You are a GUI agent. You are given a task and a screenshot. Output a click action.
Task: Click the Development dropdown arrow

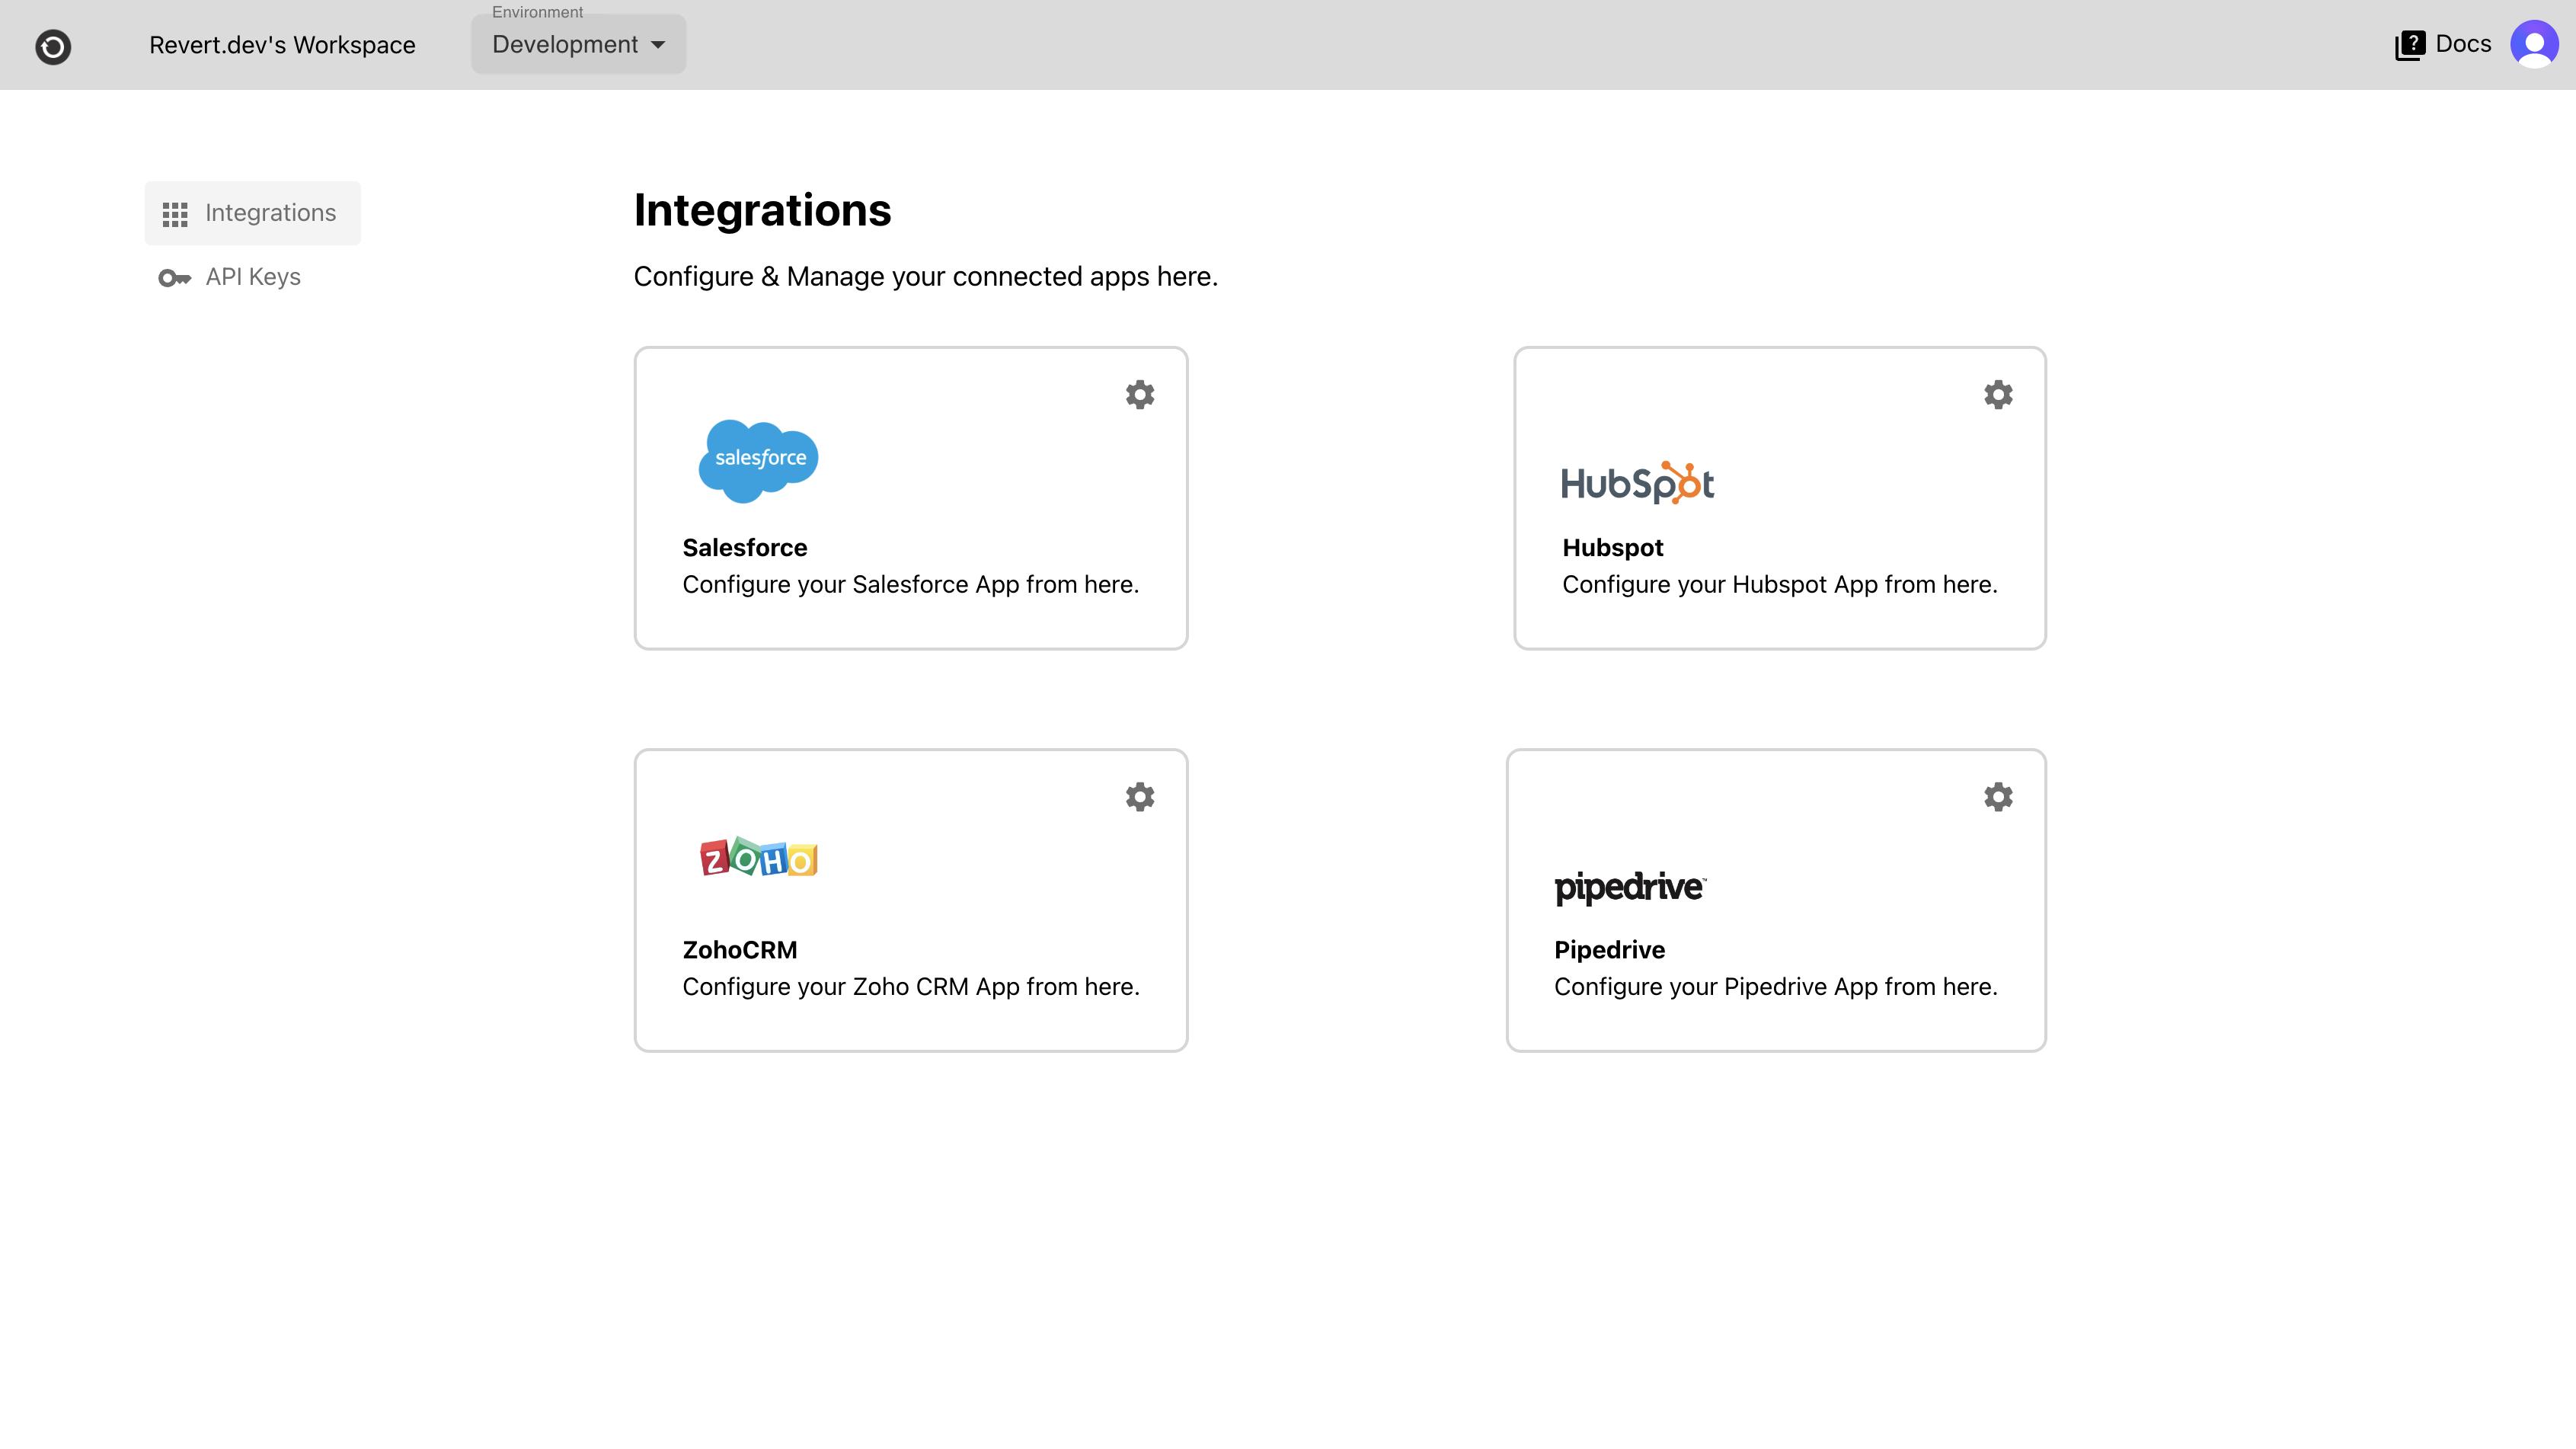pos(658,45)
